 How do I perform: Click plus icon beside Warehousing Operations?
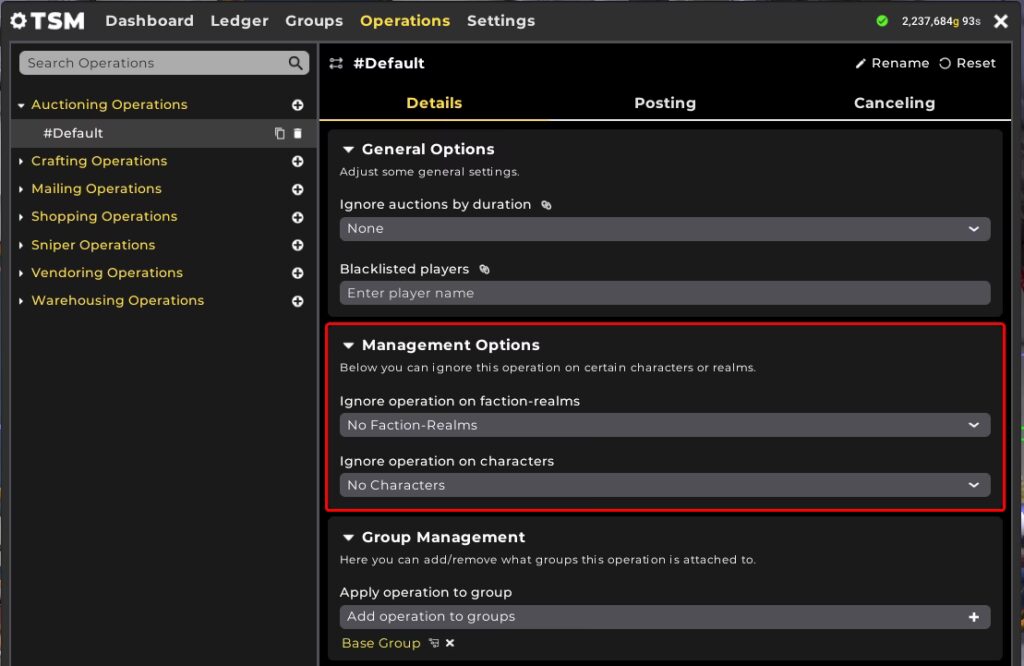297,301
